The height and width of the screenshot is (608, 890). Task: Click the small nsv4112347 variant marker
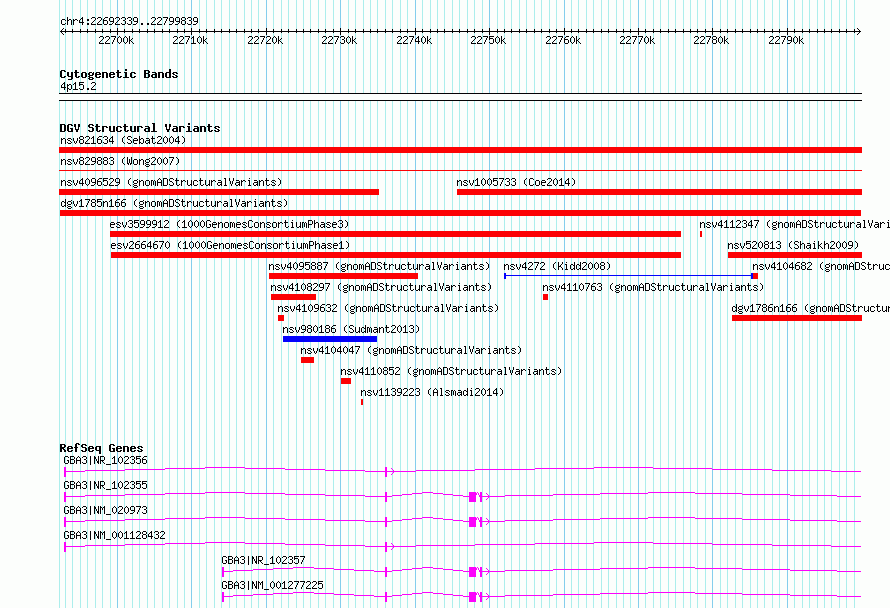[701, 234]
